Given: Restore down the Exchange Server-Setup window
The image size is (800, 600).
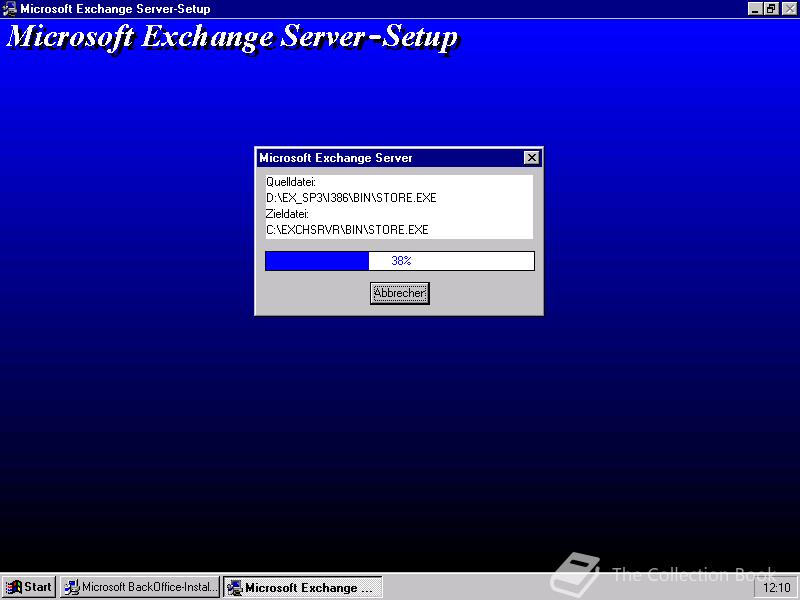Looking at the screenshot, I should (x=771, y=9).
